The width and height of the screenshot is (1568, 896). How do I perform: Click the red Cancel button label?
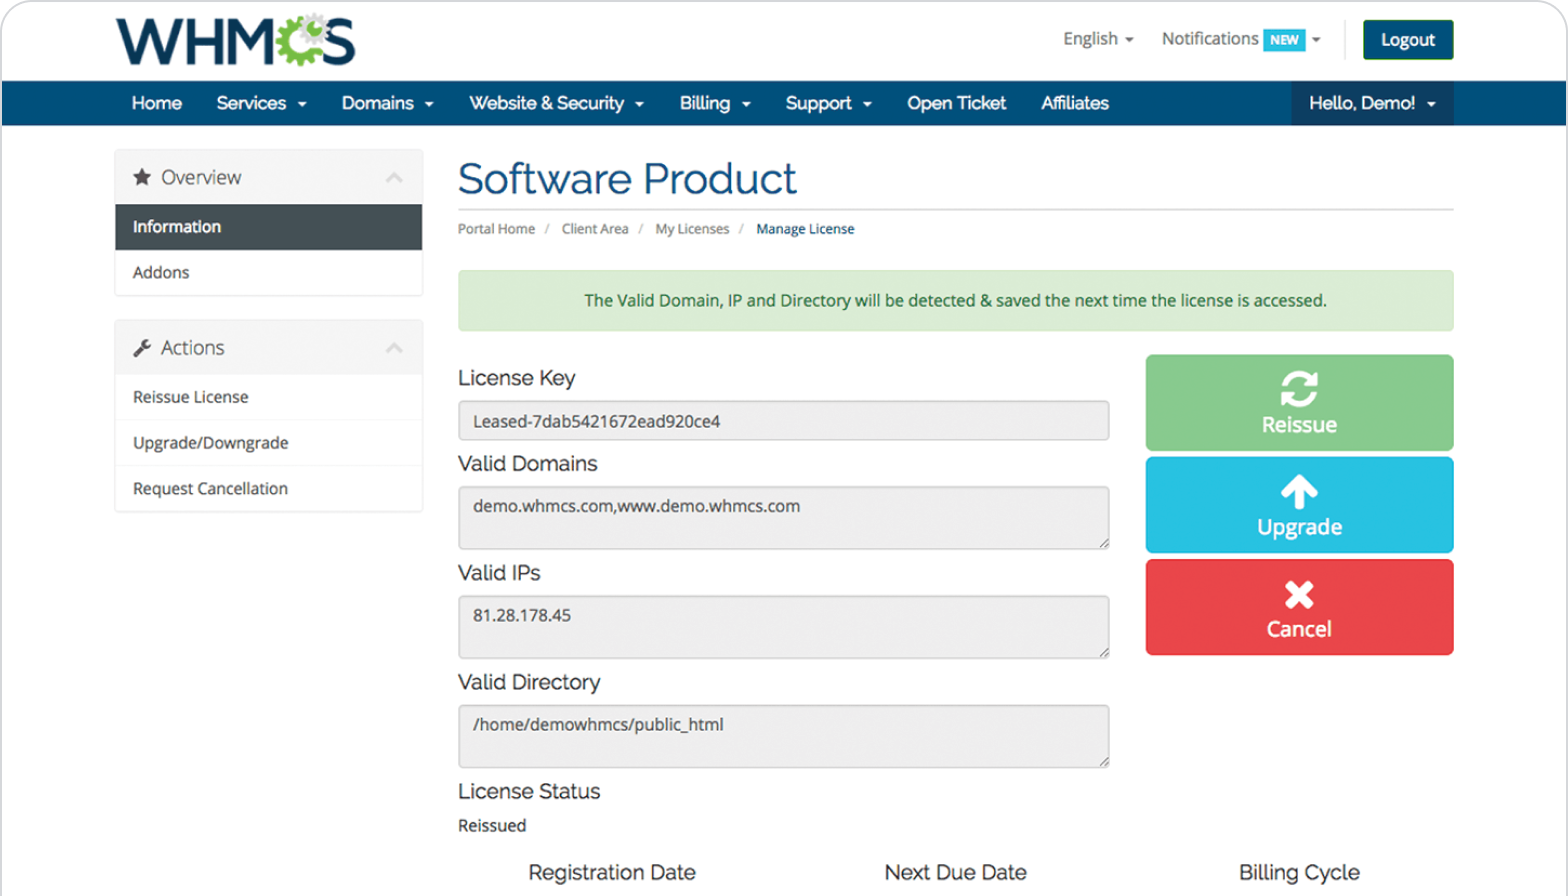(1299, 629)
